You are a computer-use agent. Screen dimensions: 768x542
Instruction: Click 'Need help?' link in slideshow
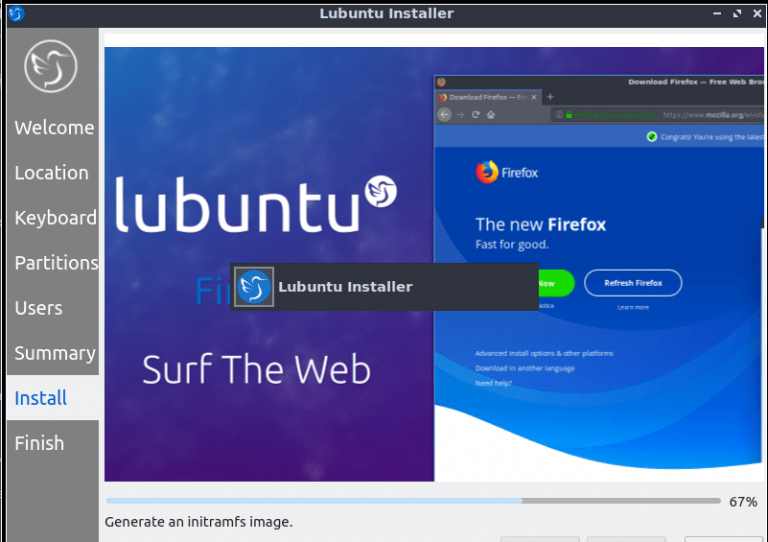click(493, 383)
